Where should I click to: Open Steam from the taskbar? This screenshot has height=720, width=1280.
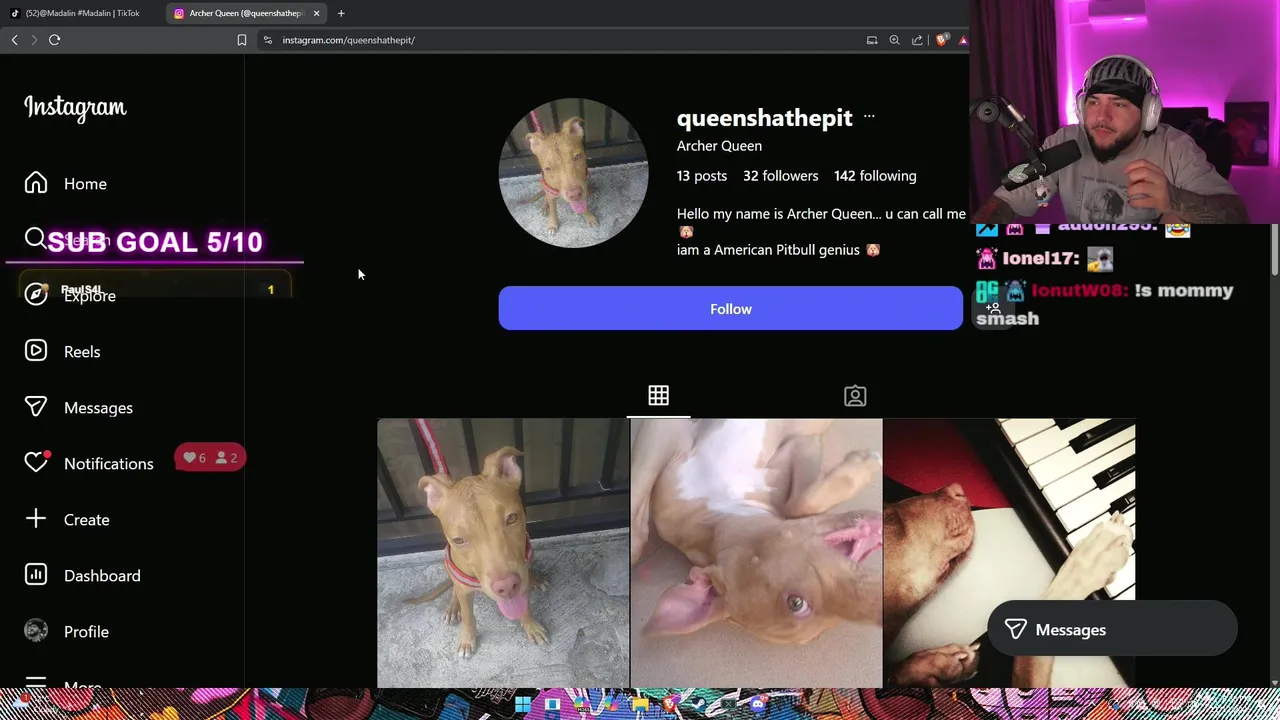699,704
